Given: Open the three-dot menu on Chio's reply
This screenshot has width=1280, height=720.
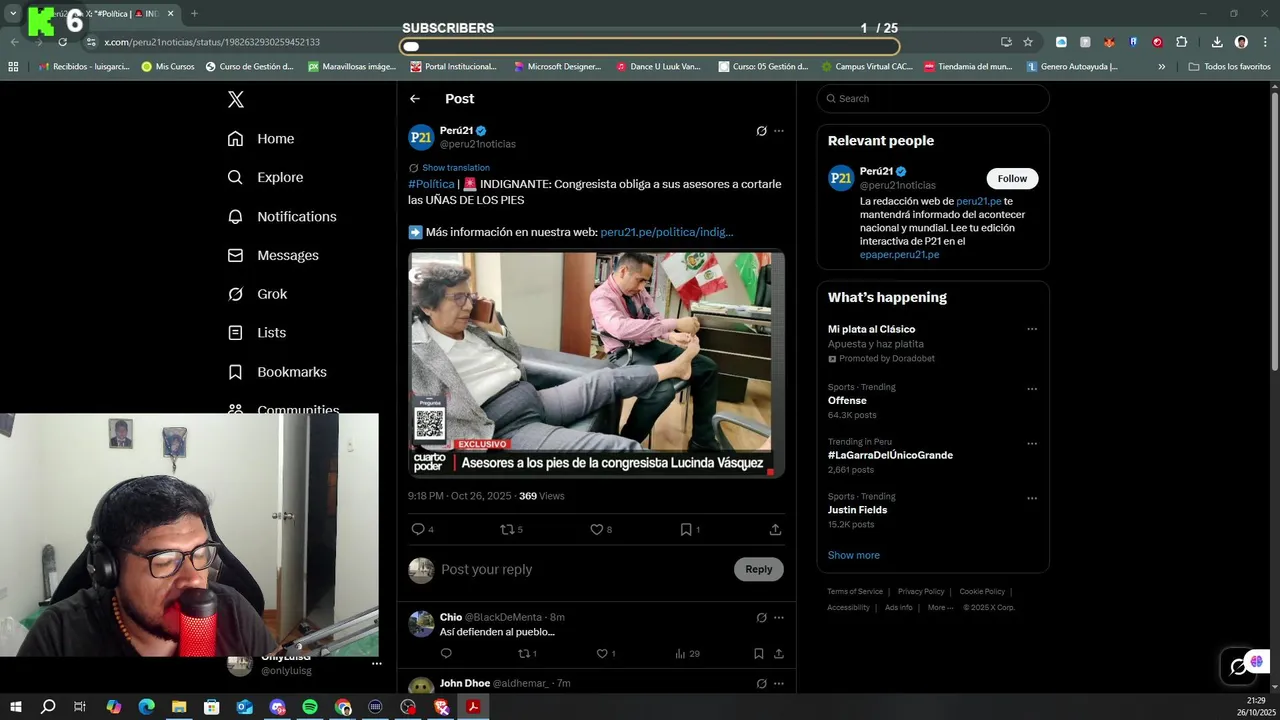Looking at the screenshot, I should [779, 618].
